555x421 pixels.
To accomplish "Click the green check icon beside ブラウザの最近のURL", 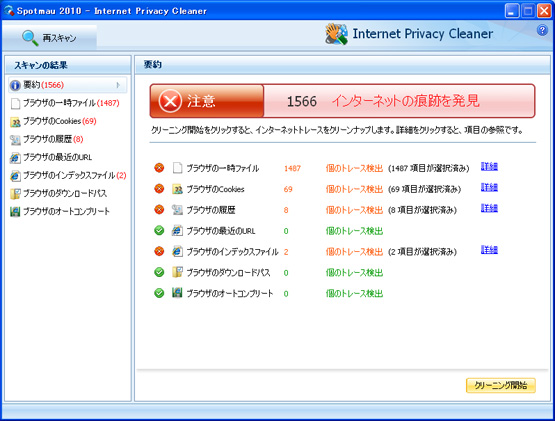I will 159,231.
